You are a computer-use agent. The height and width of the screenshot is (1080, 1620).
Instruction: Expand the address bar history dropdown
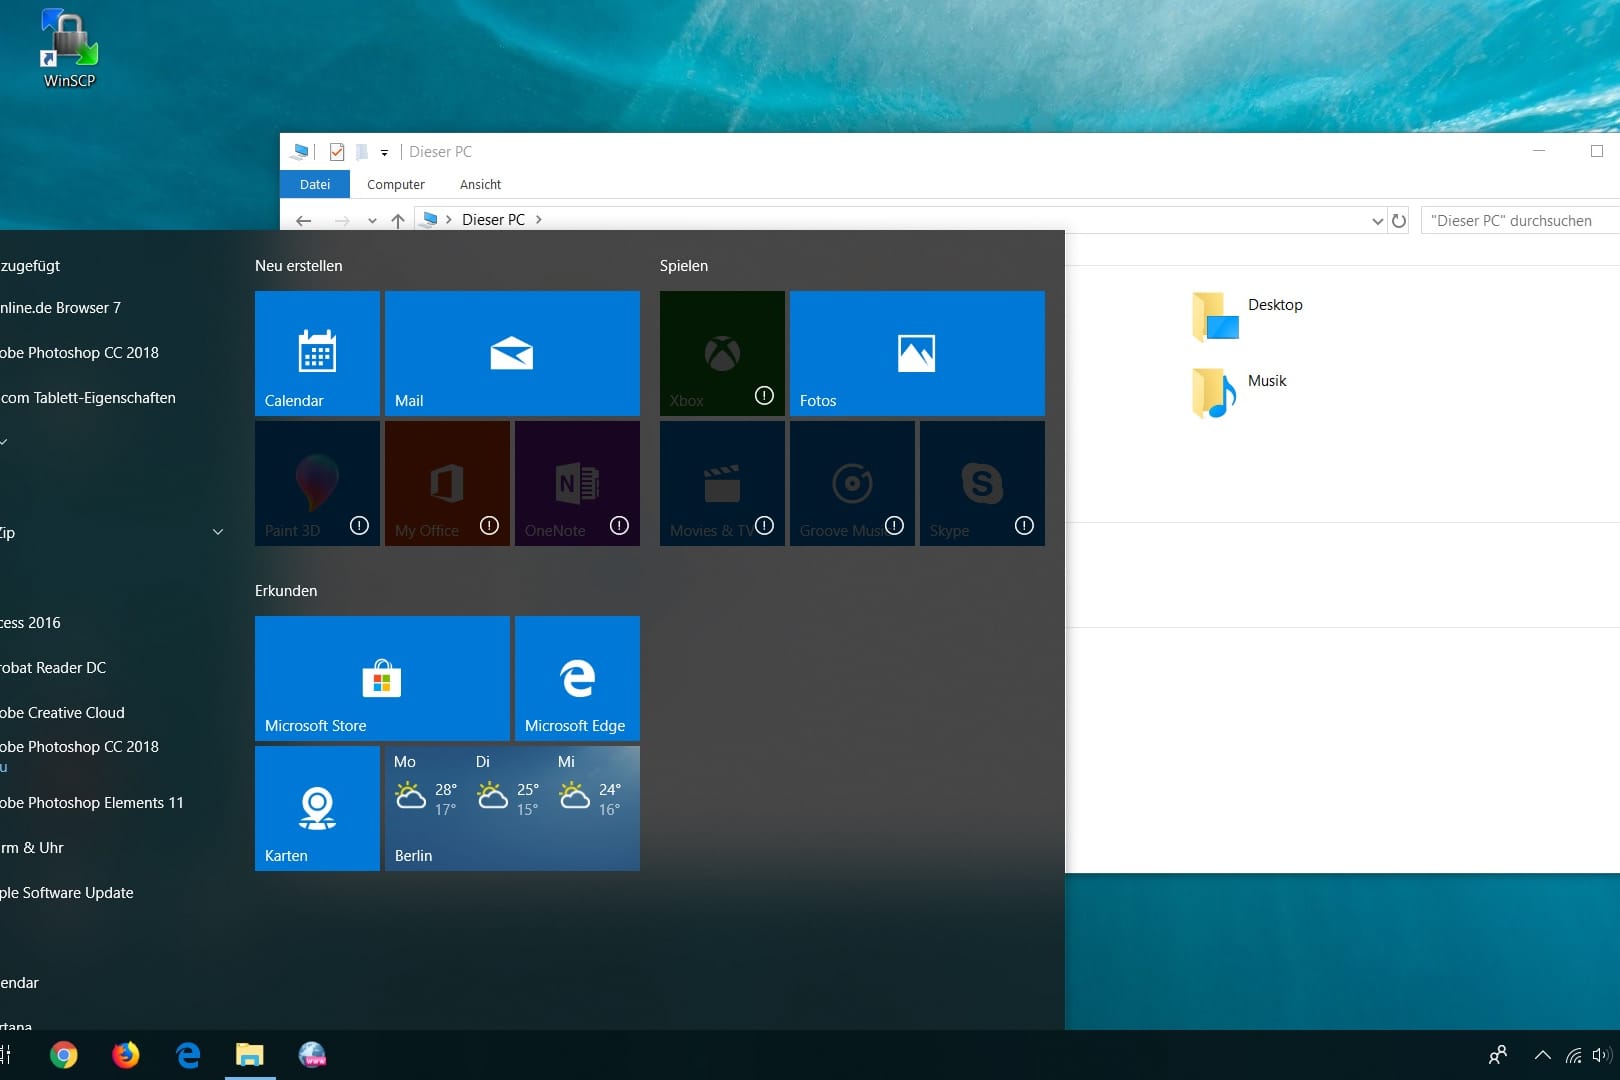[1377, 221]
